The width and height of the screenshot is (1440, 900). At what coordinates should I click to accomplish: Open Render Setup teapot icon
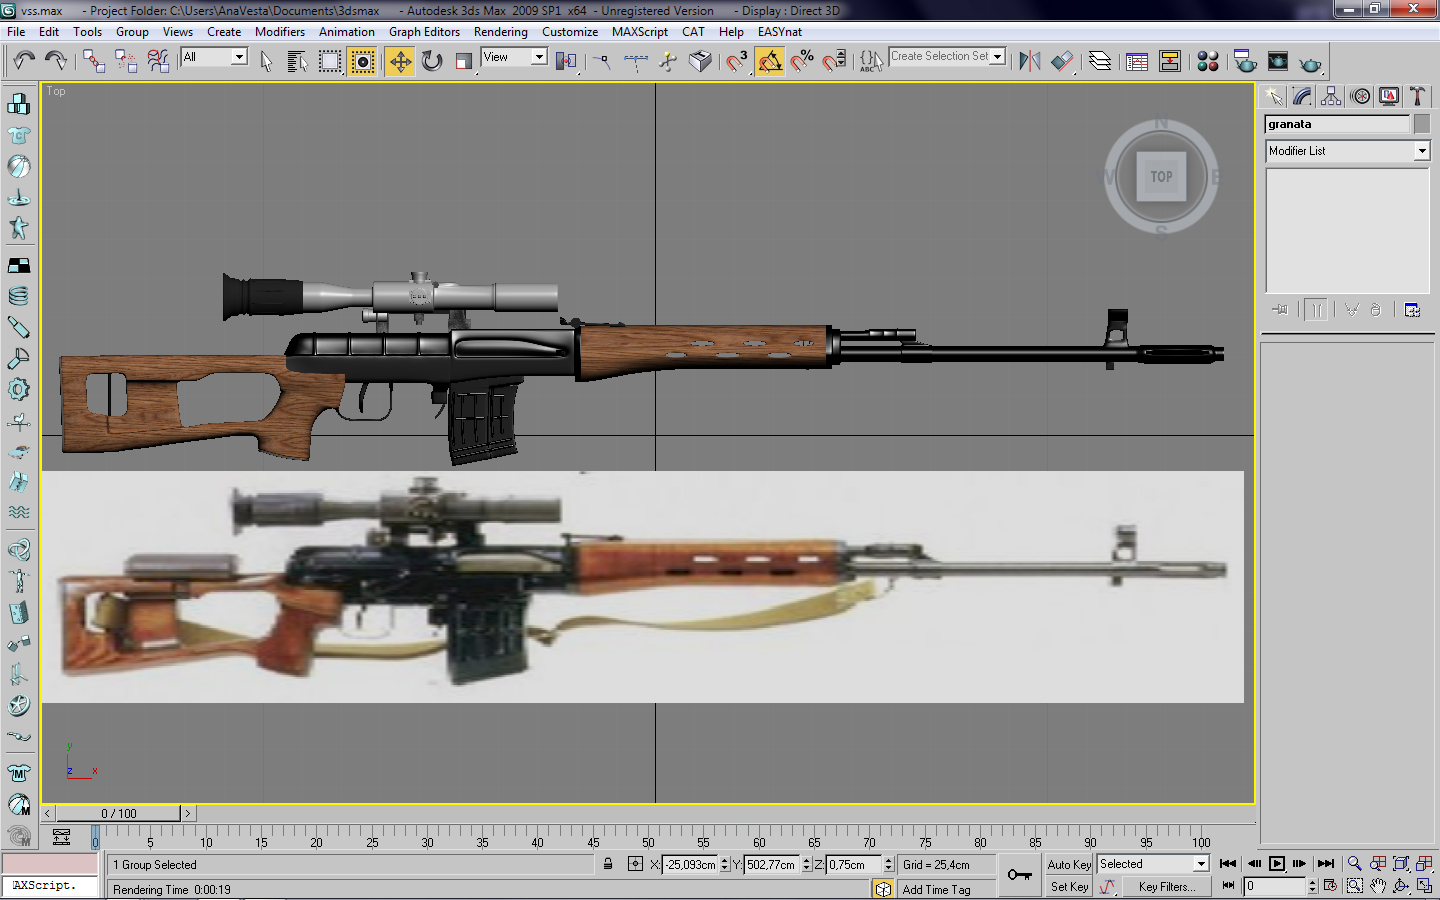[1245, 61]
